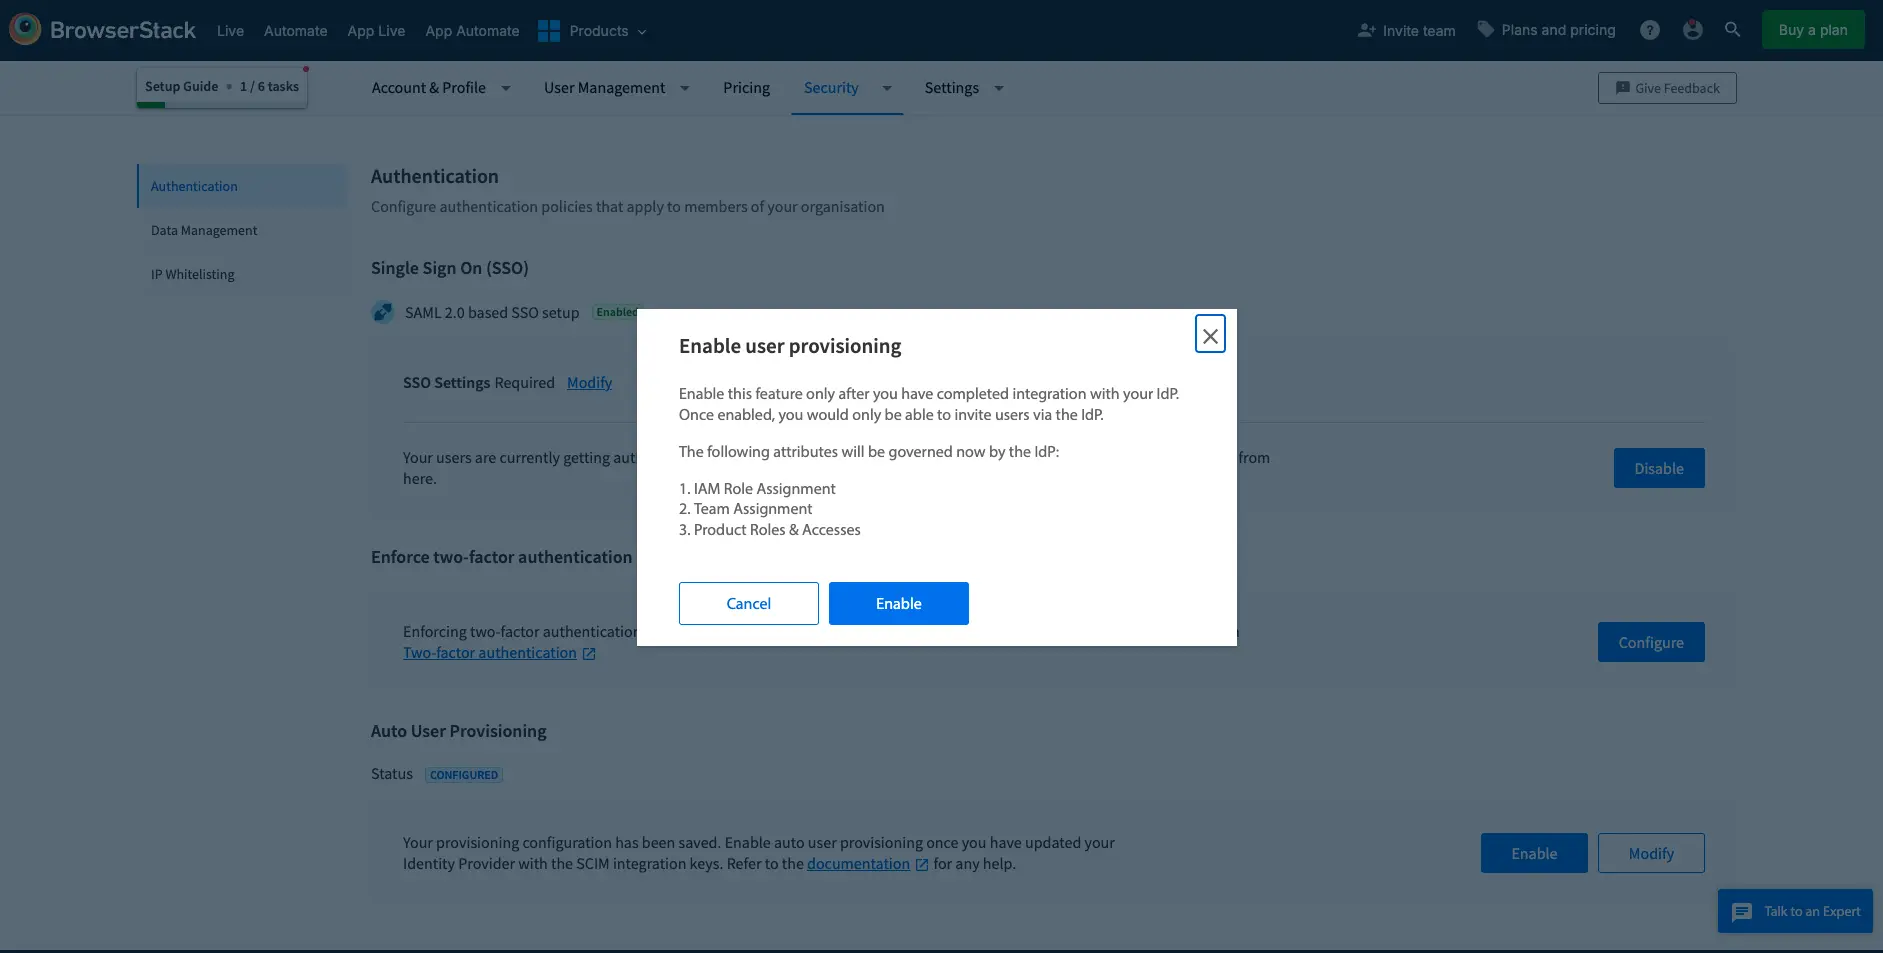The width and height of the screenshot is (1883, 953).
Task: Click the Enabled badge next to SAML SSO
Action: click(615, 312)
